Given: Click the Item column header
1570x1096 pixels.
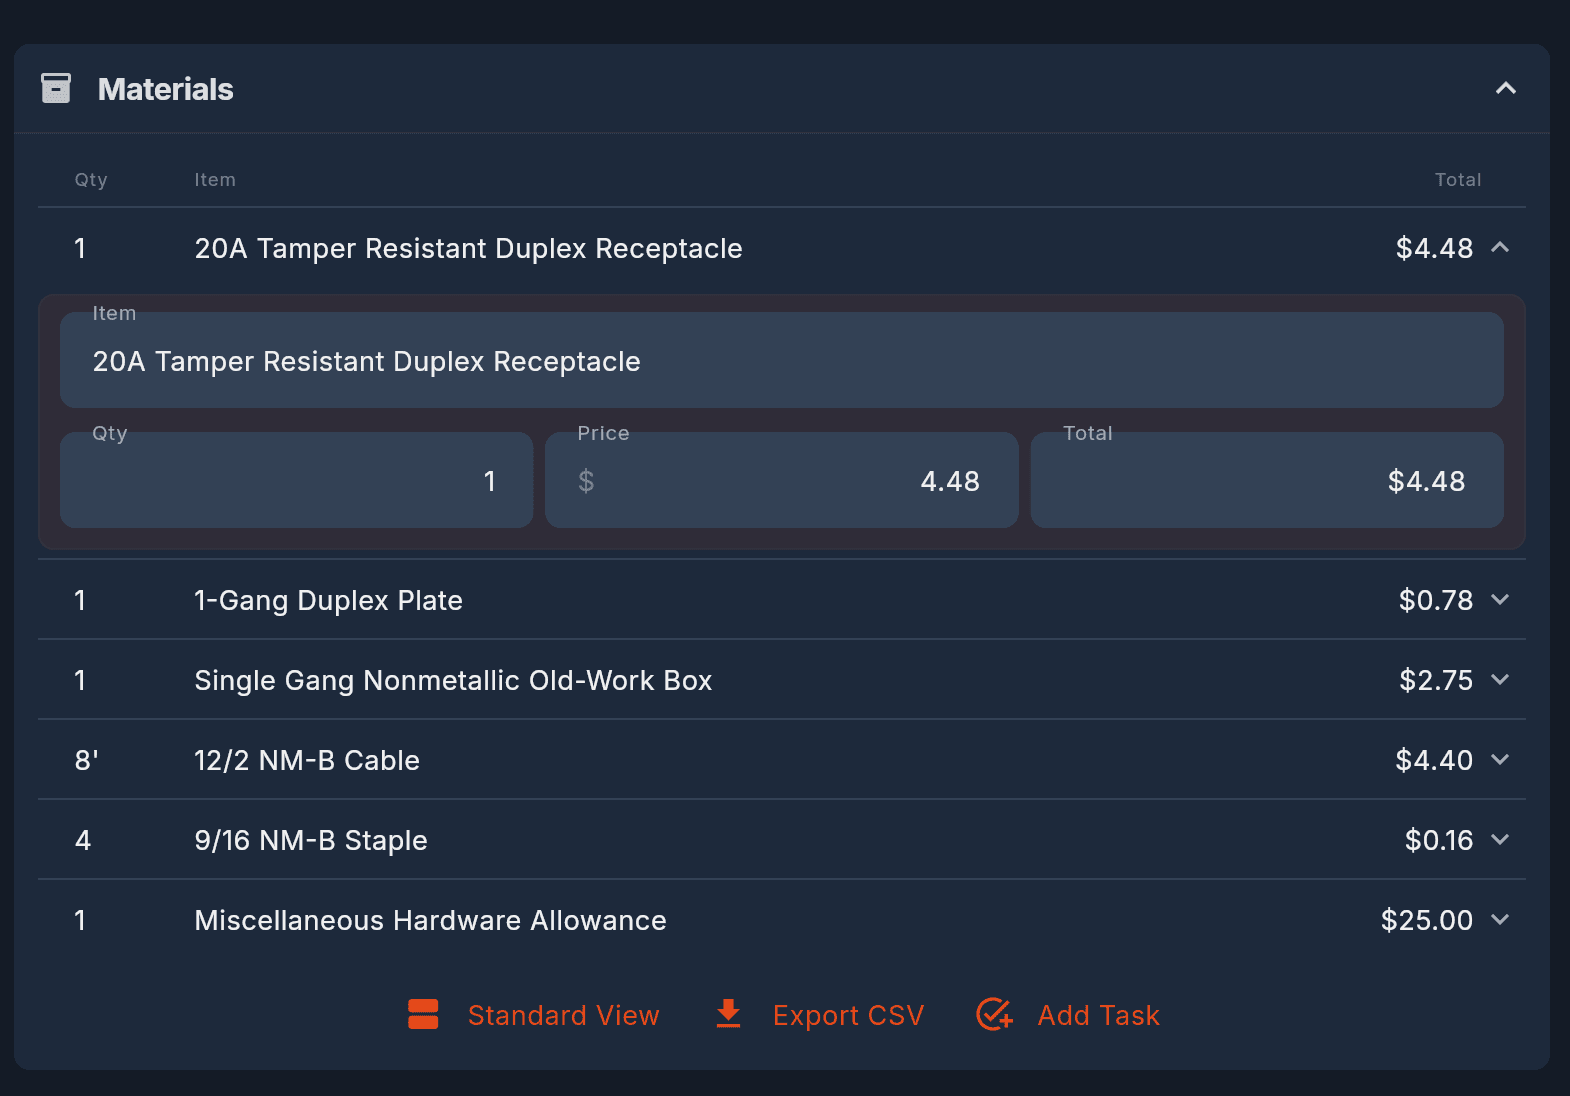Looking at the screenshot, I should coord(215,180).
